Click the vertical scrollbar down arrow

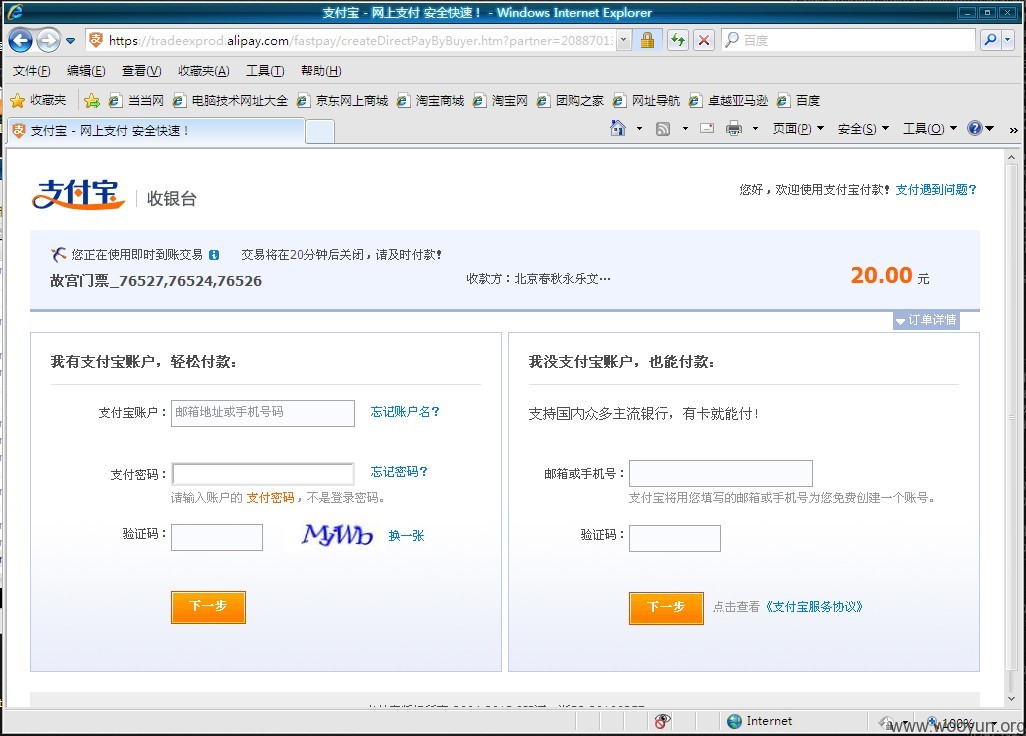coord(1012,698)
